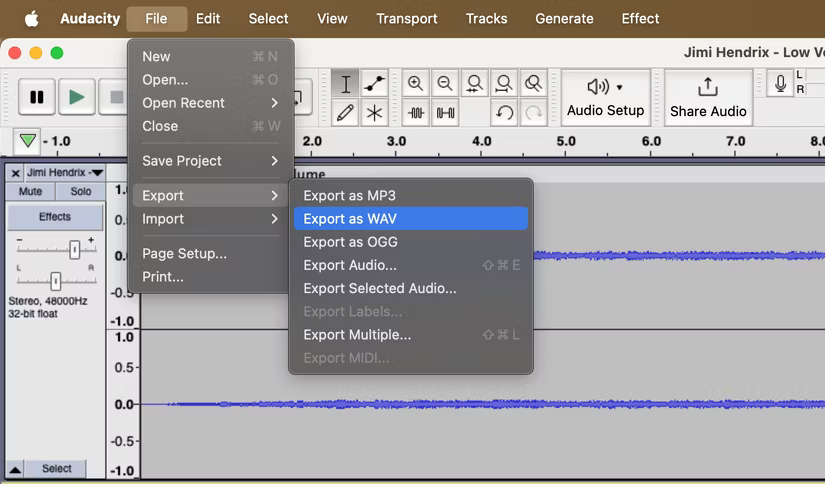Screen dimensions: 825x484
Task: Open the Transport menu
Action: click(x=407, y=18)
